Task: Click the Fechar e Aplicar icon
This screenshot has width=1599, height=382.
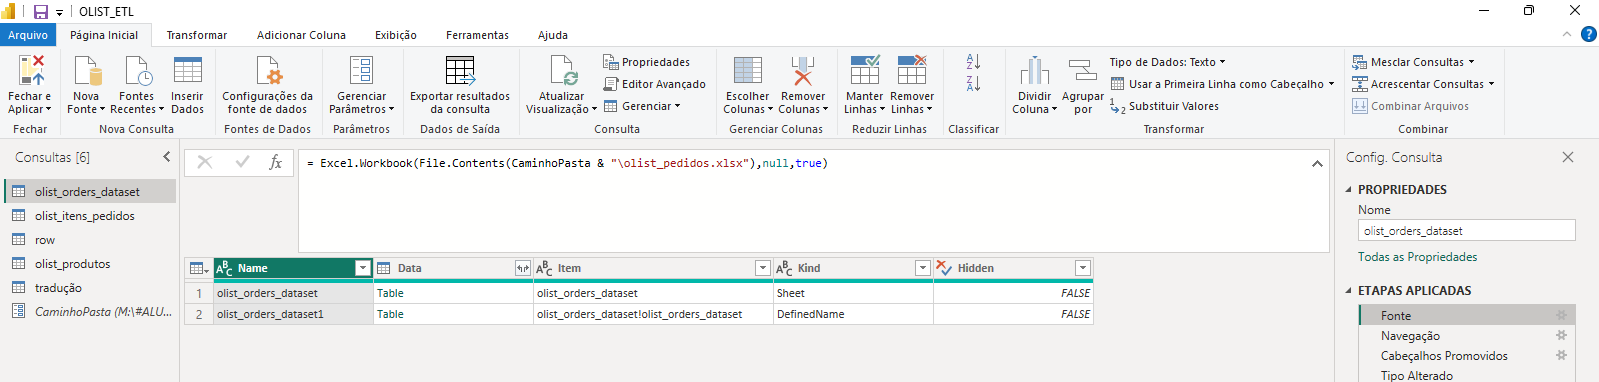Action: 31,70
